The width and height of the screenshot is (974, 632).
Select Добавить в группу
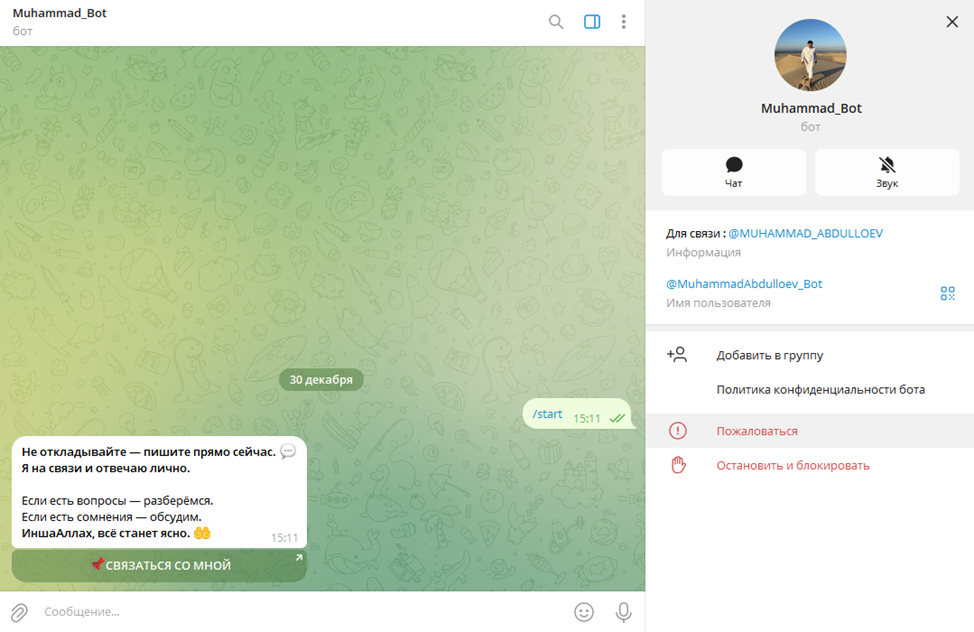click(810, 355)
